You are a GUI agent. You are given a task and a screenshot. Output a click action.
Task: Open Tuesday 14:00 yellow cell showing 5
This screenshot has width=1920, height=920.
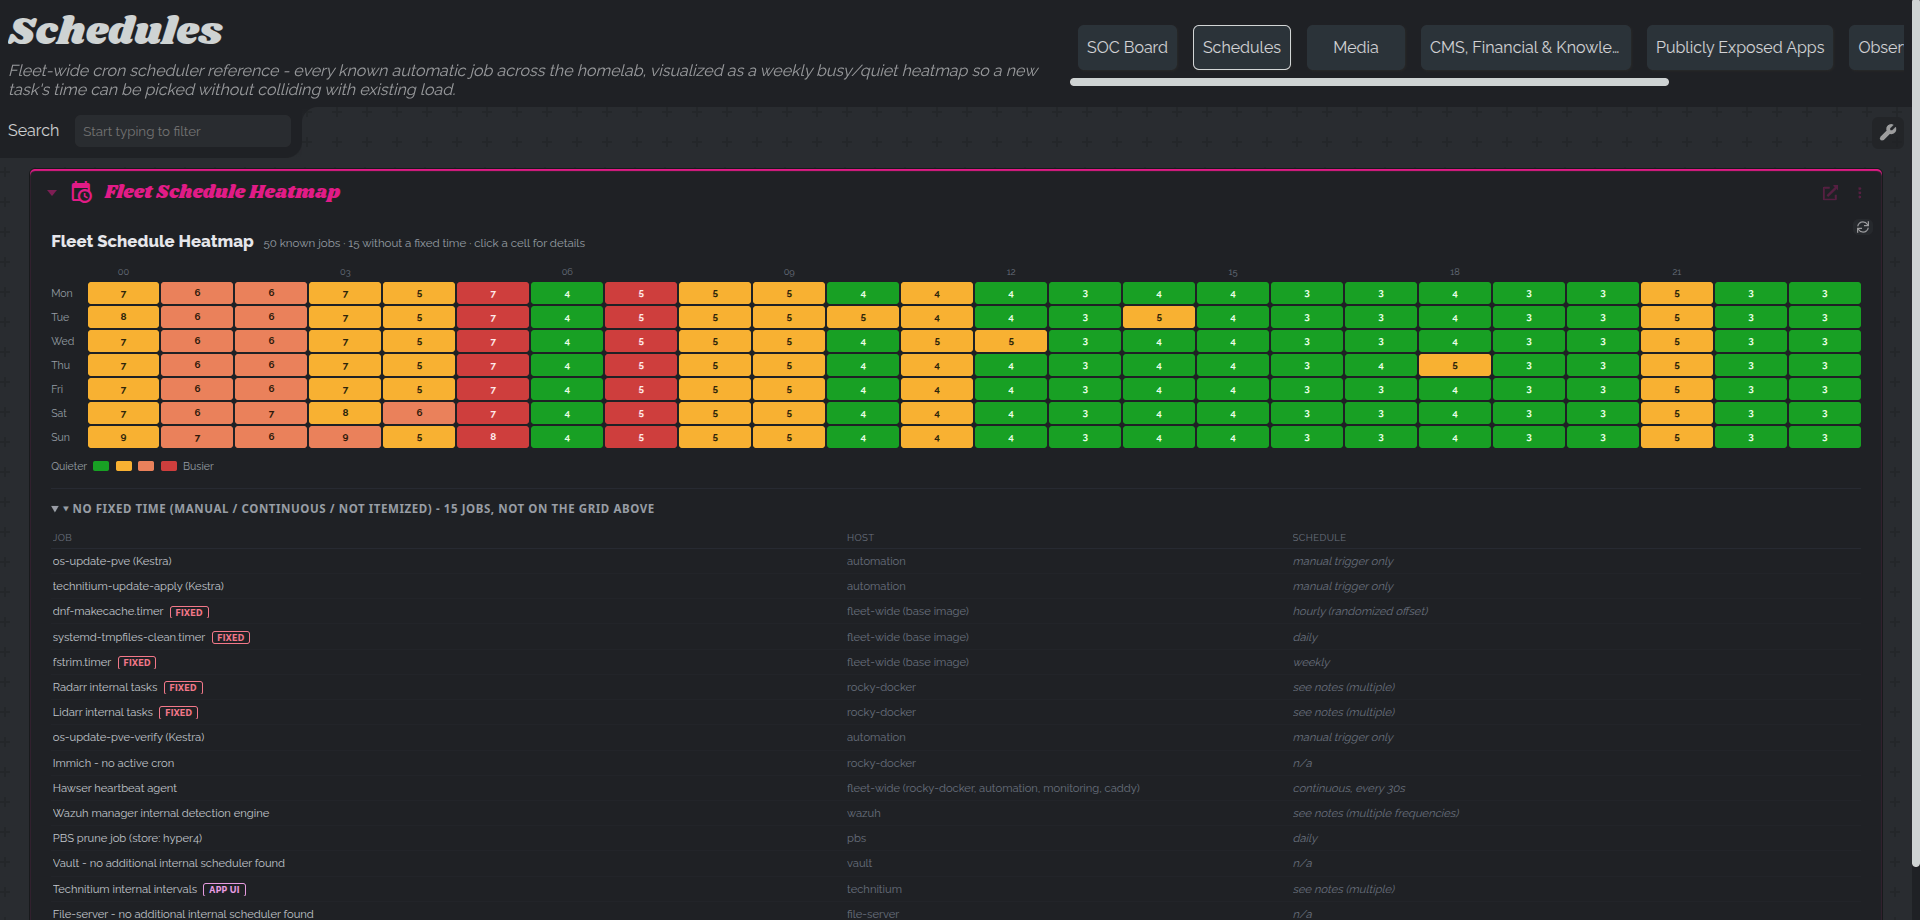coord(1159,318)
